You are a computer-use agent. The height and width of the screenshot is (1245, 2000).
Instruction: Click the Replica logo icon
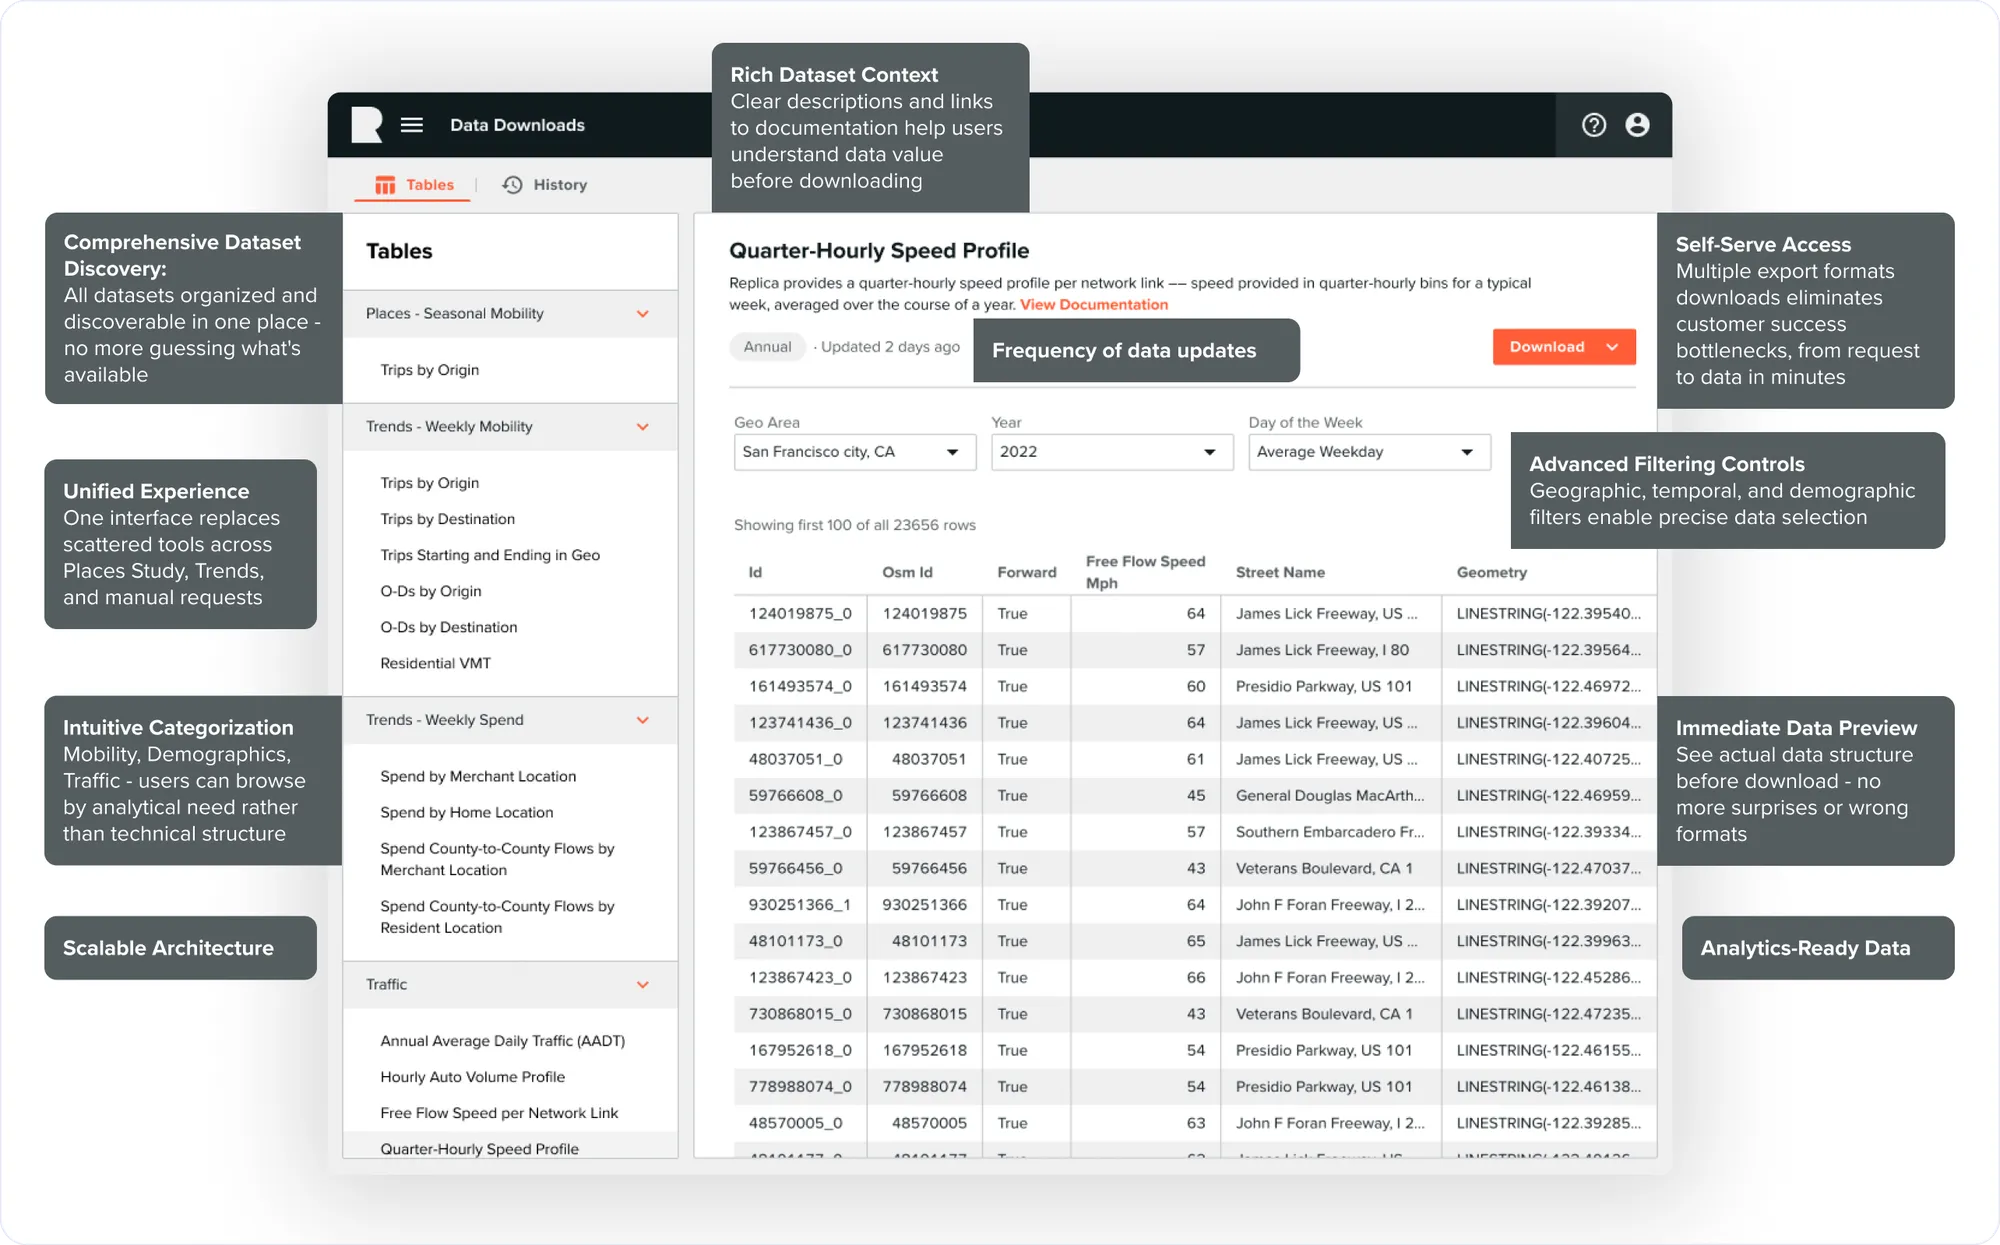[367, 125]
